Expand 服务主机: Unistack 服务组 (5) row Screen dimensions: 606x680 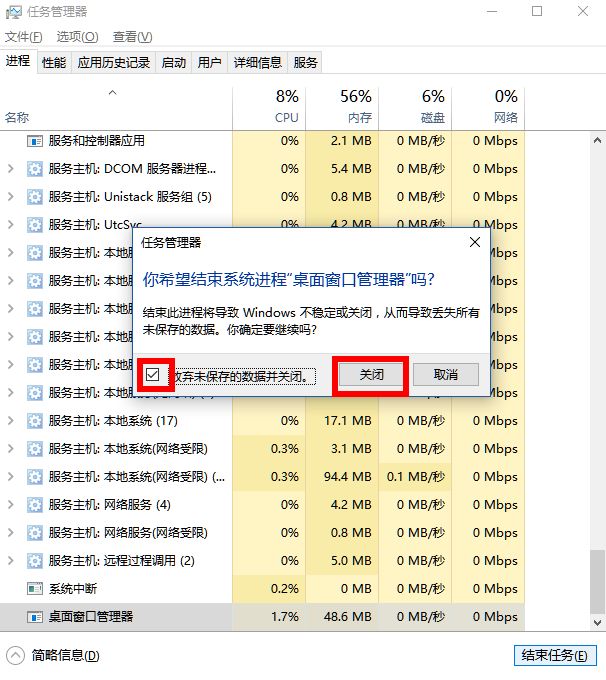pos(11,196)
